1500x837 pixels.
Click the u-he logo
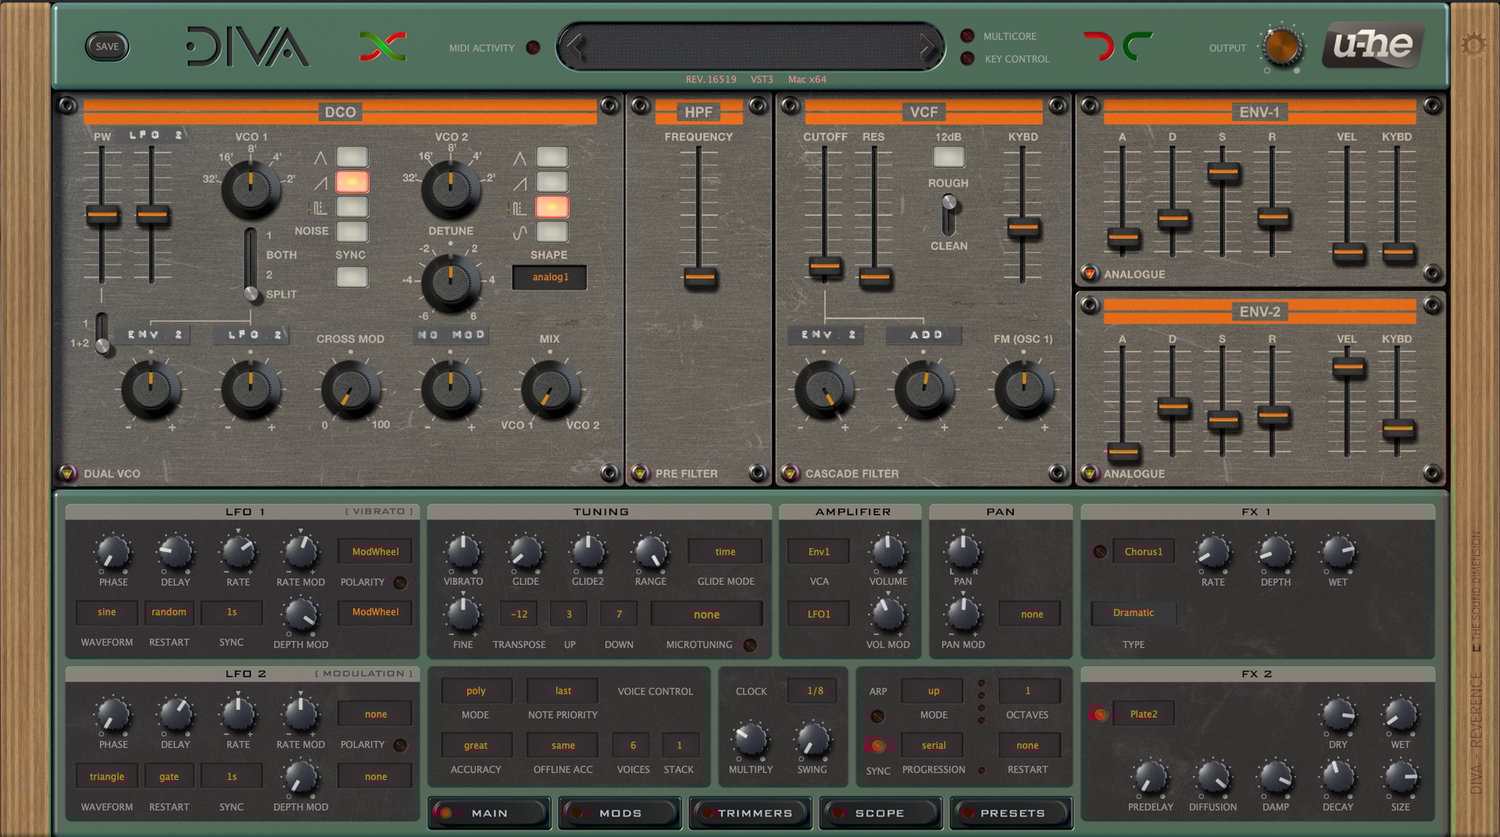coord(1372,46)
